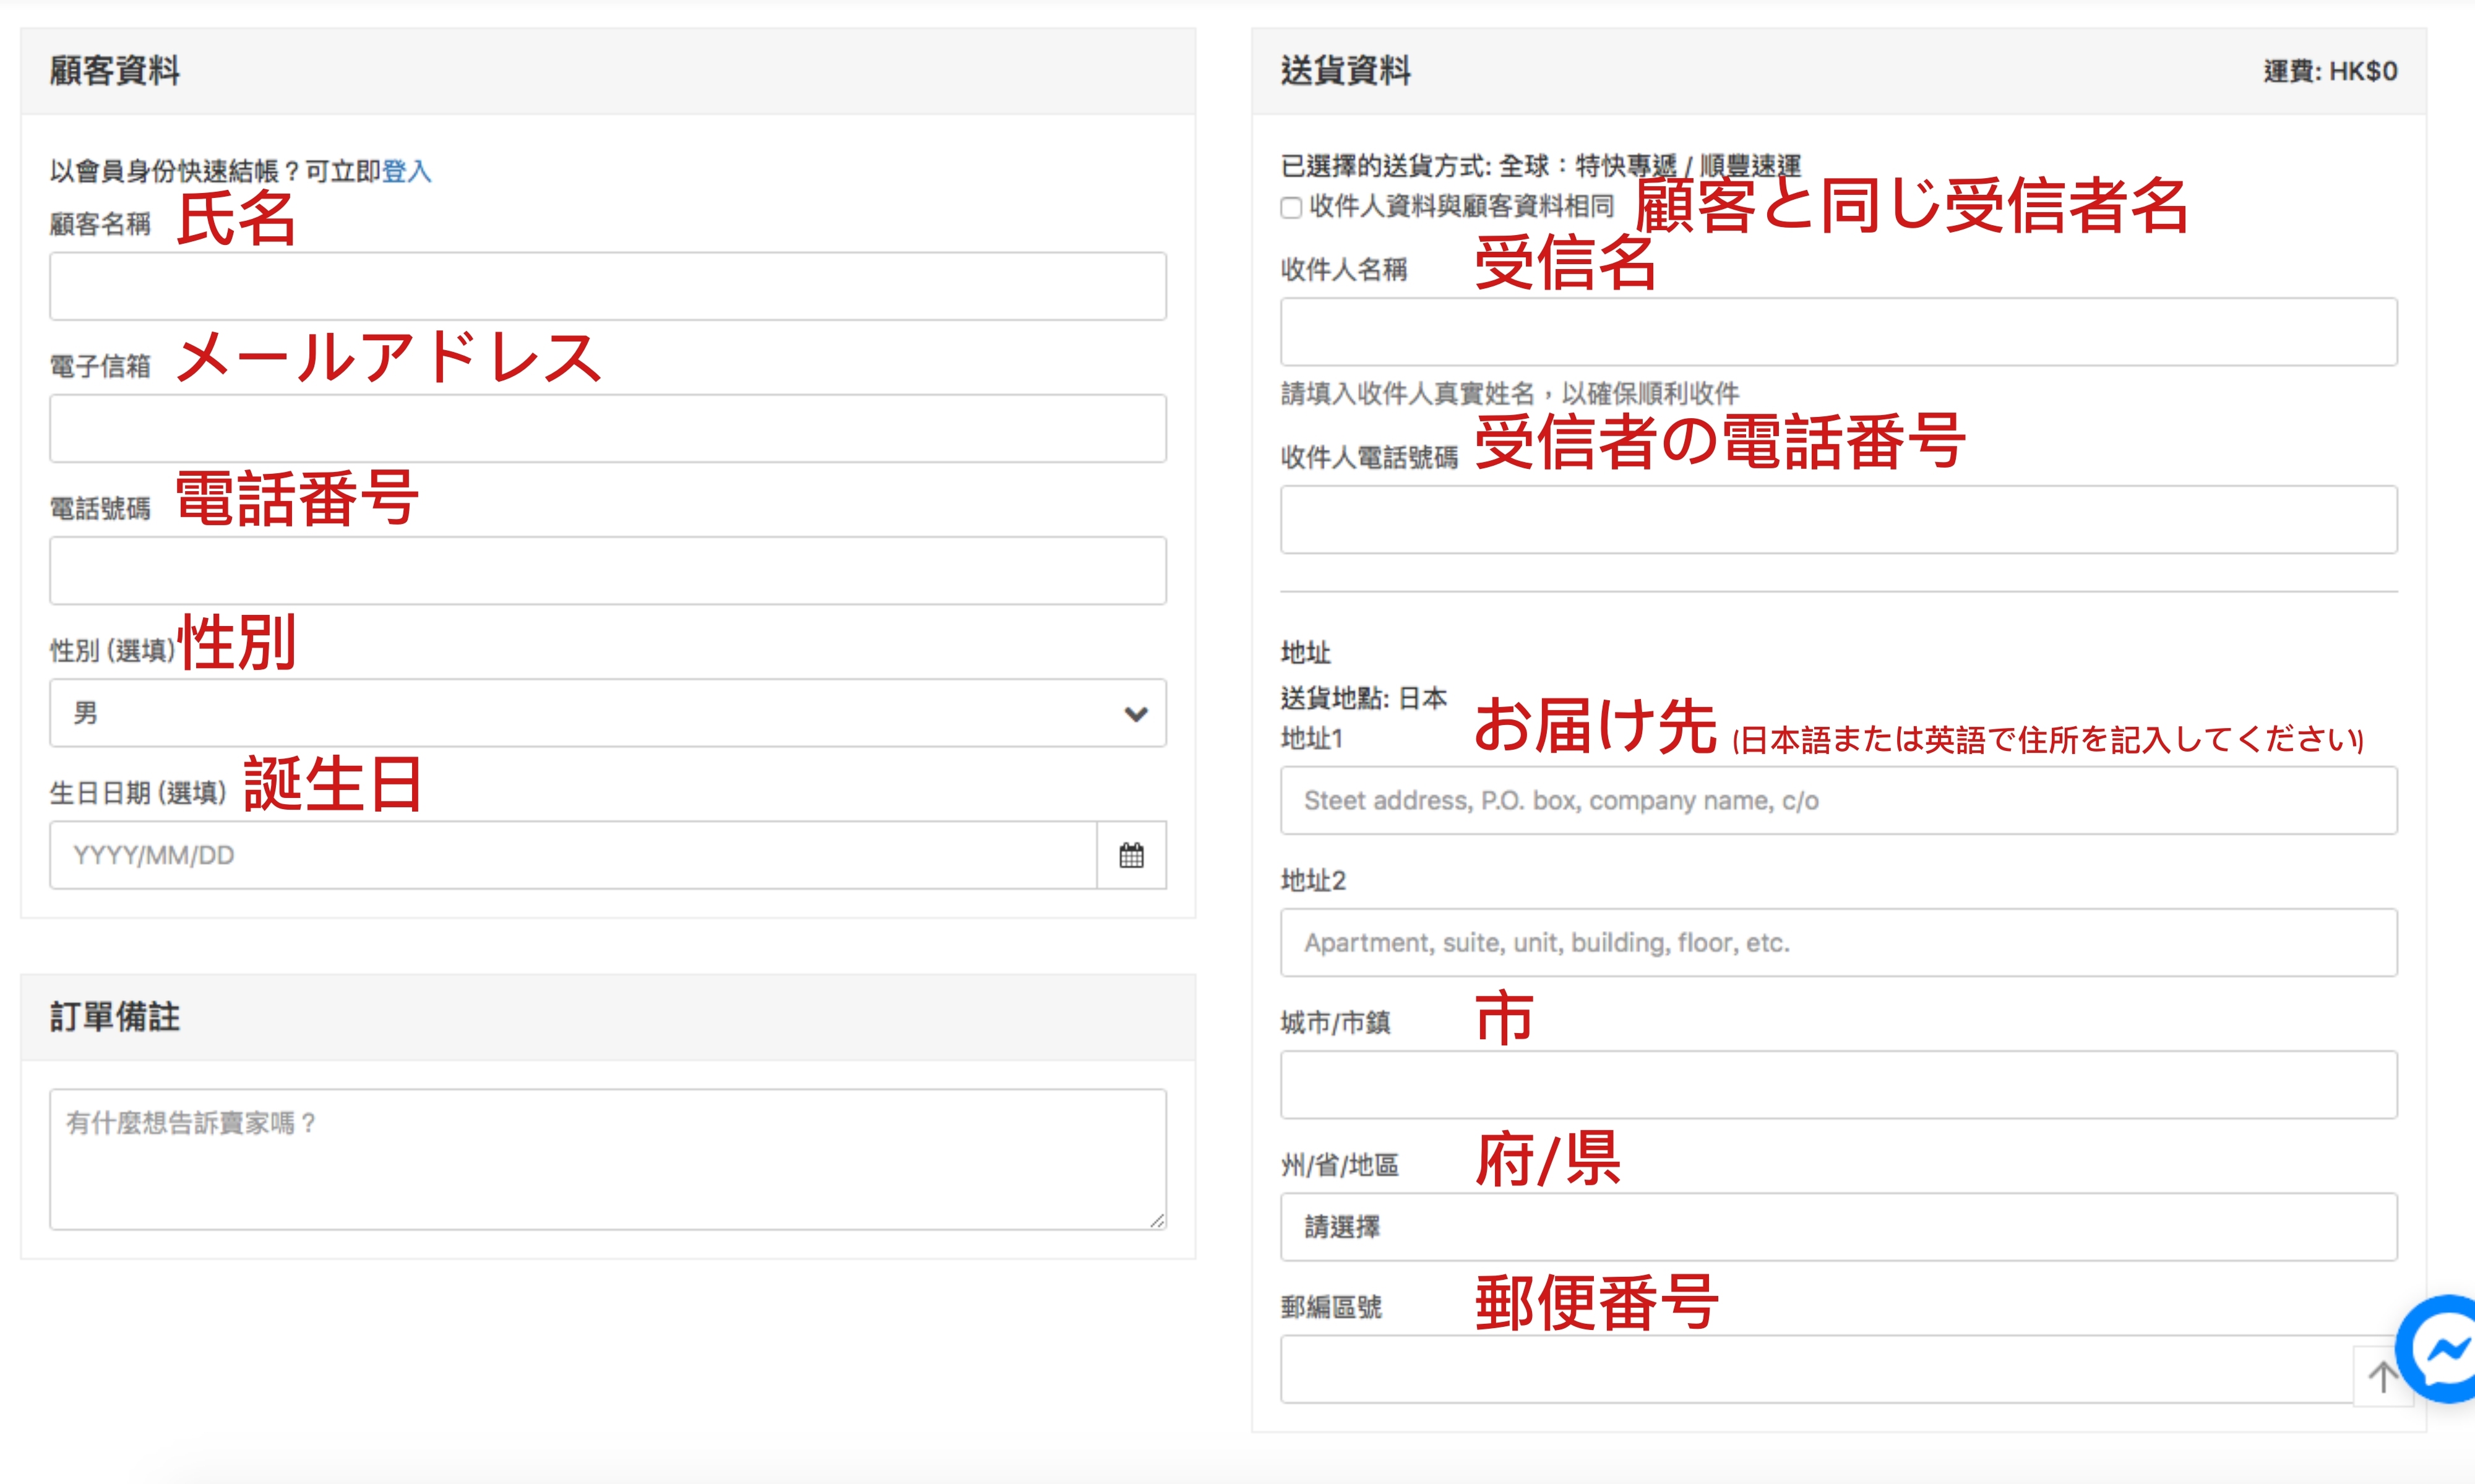Open the birthday calendar picker icon
Viewport: 2475px width, 1484px height.
[x=1131, y=856]
